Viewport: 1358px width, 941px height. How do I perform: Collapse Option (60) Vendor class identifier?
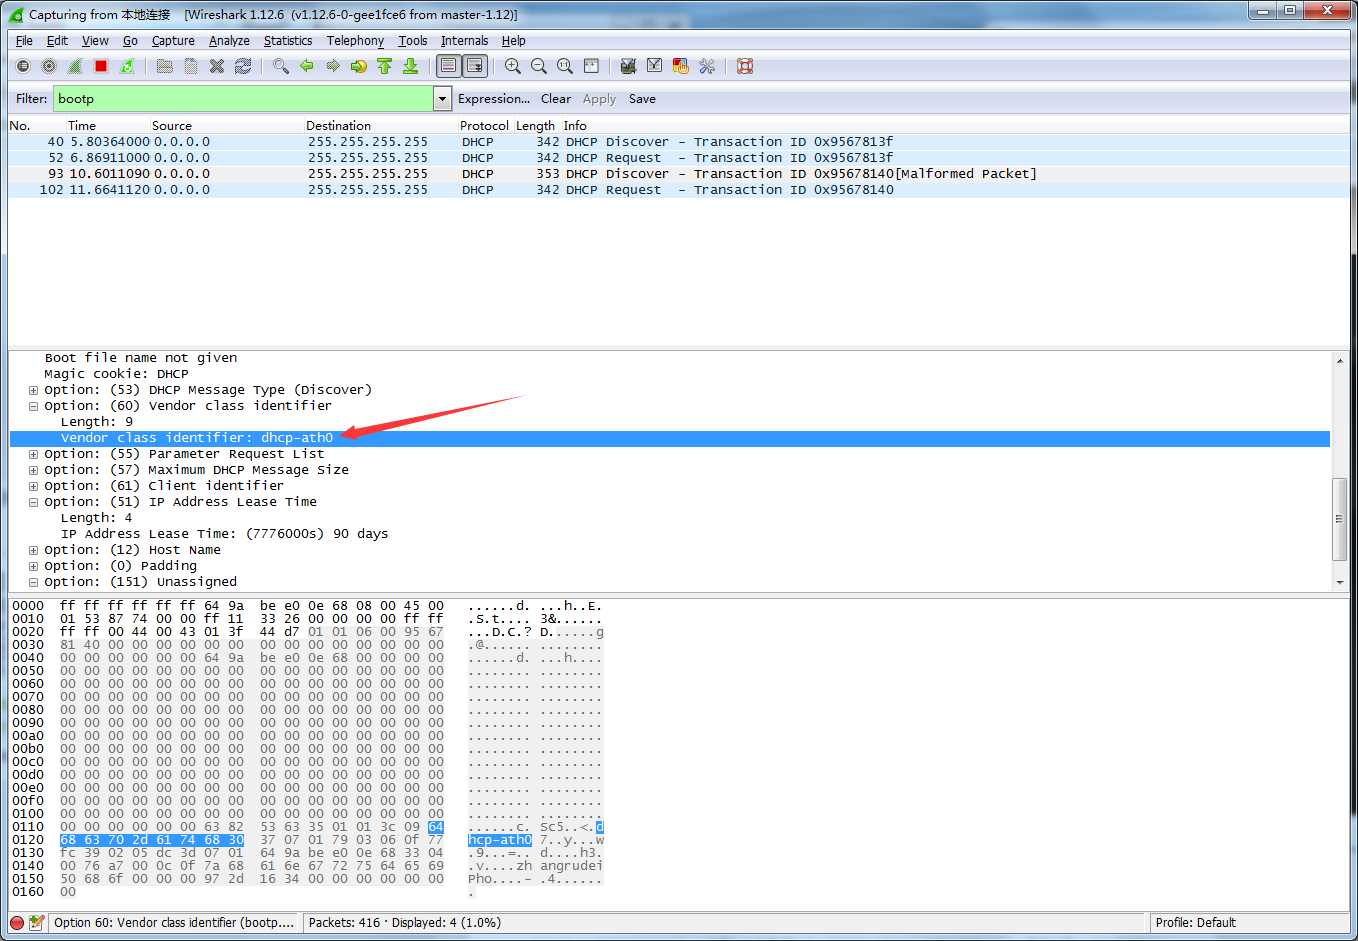click(33, 406)
